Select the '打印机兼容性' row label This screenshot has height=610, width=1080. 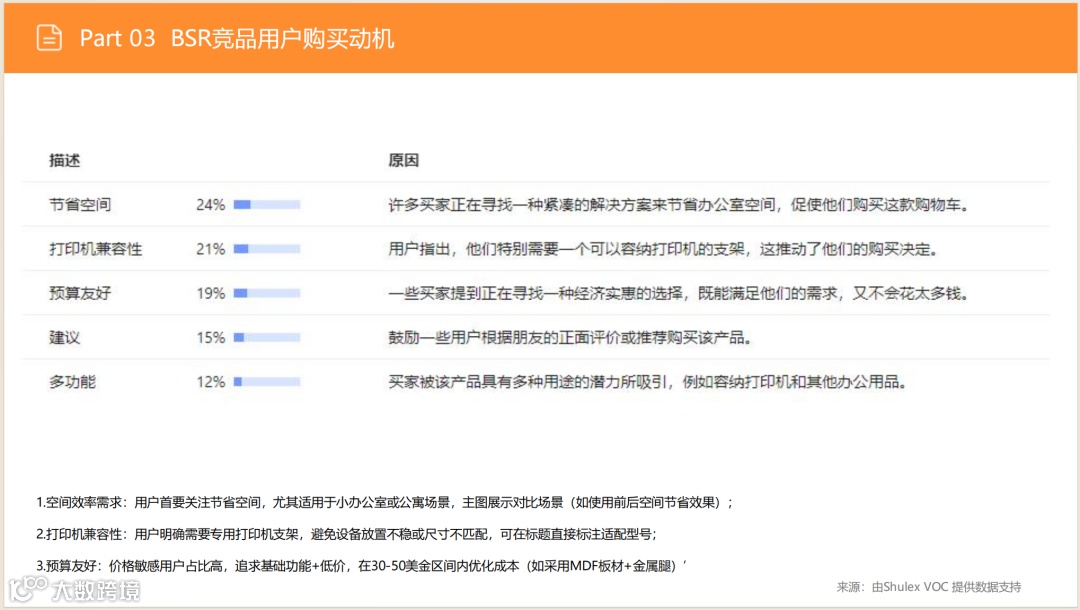point(96,249)
